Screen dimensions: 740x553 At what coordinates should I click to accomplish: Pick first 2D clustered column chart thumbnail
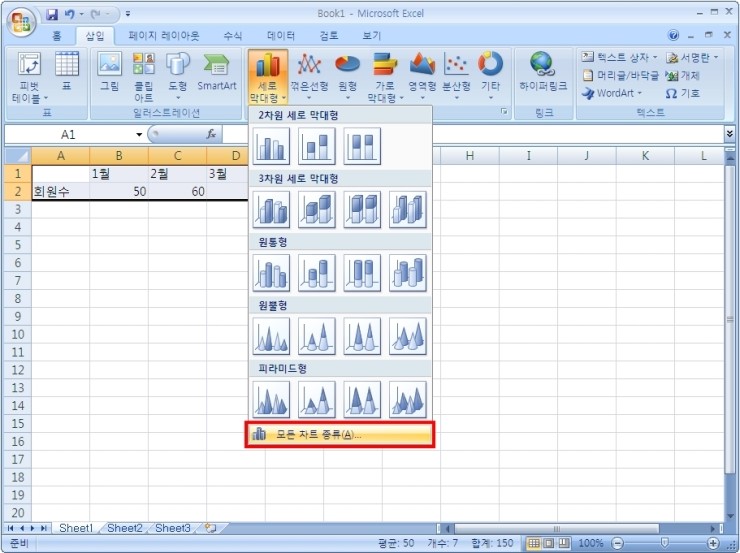(271, 147)
